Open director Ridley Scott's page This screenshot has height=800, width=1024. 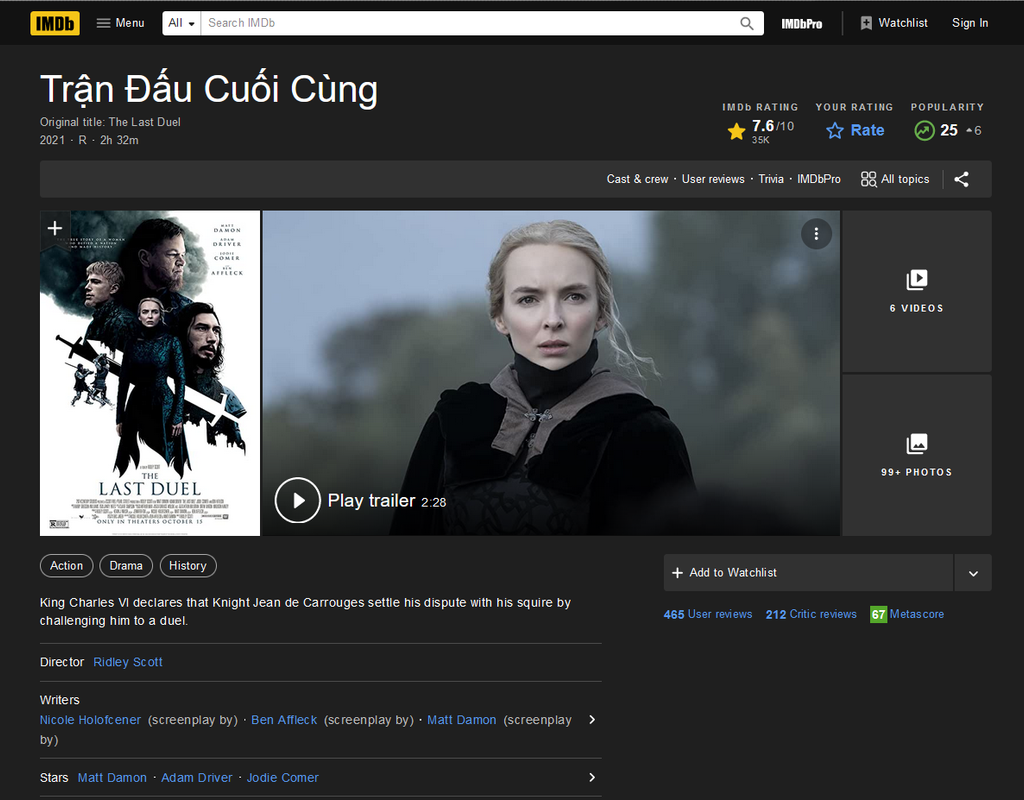[128, 662]
